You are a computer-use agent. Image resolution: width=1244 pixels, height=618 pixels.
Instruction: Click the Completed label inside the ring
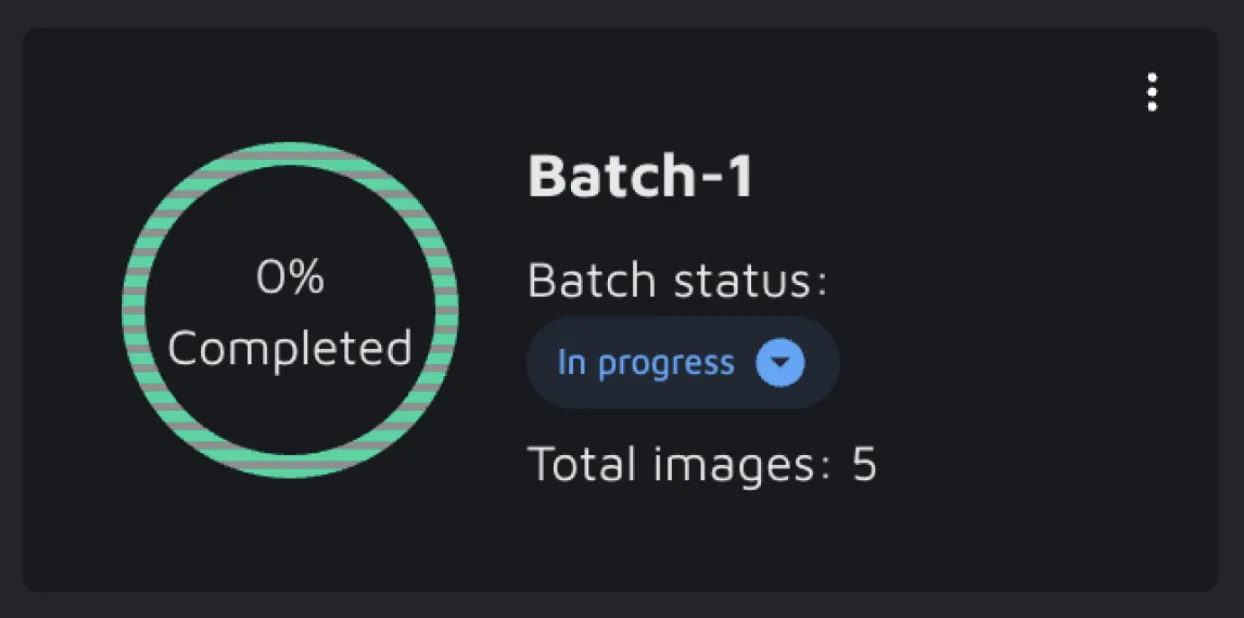pyautogui.click(x=290, y=348)
